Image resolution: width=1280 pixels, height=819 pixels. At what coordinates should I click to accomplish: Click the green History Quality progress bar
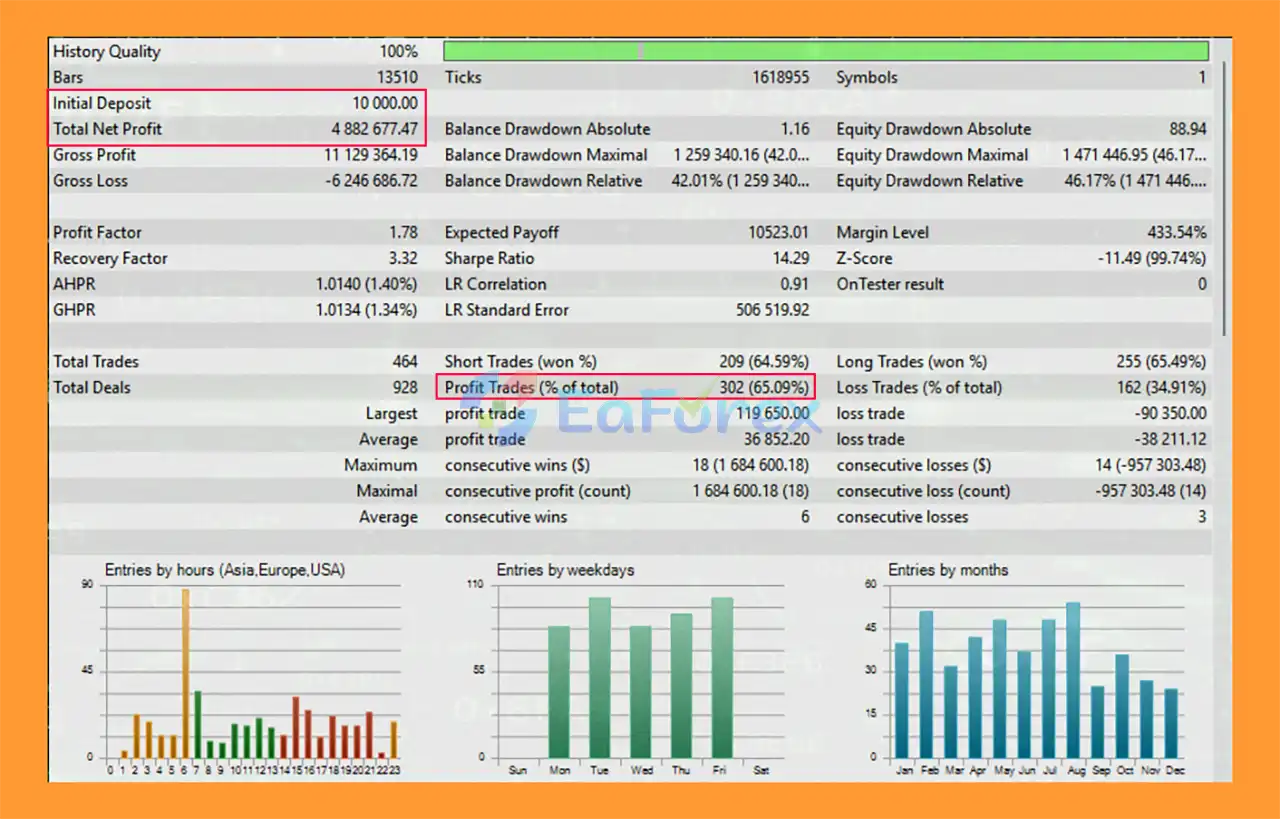click(825, 51)
